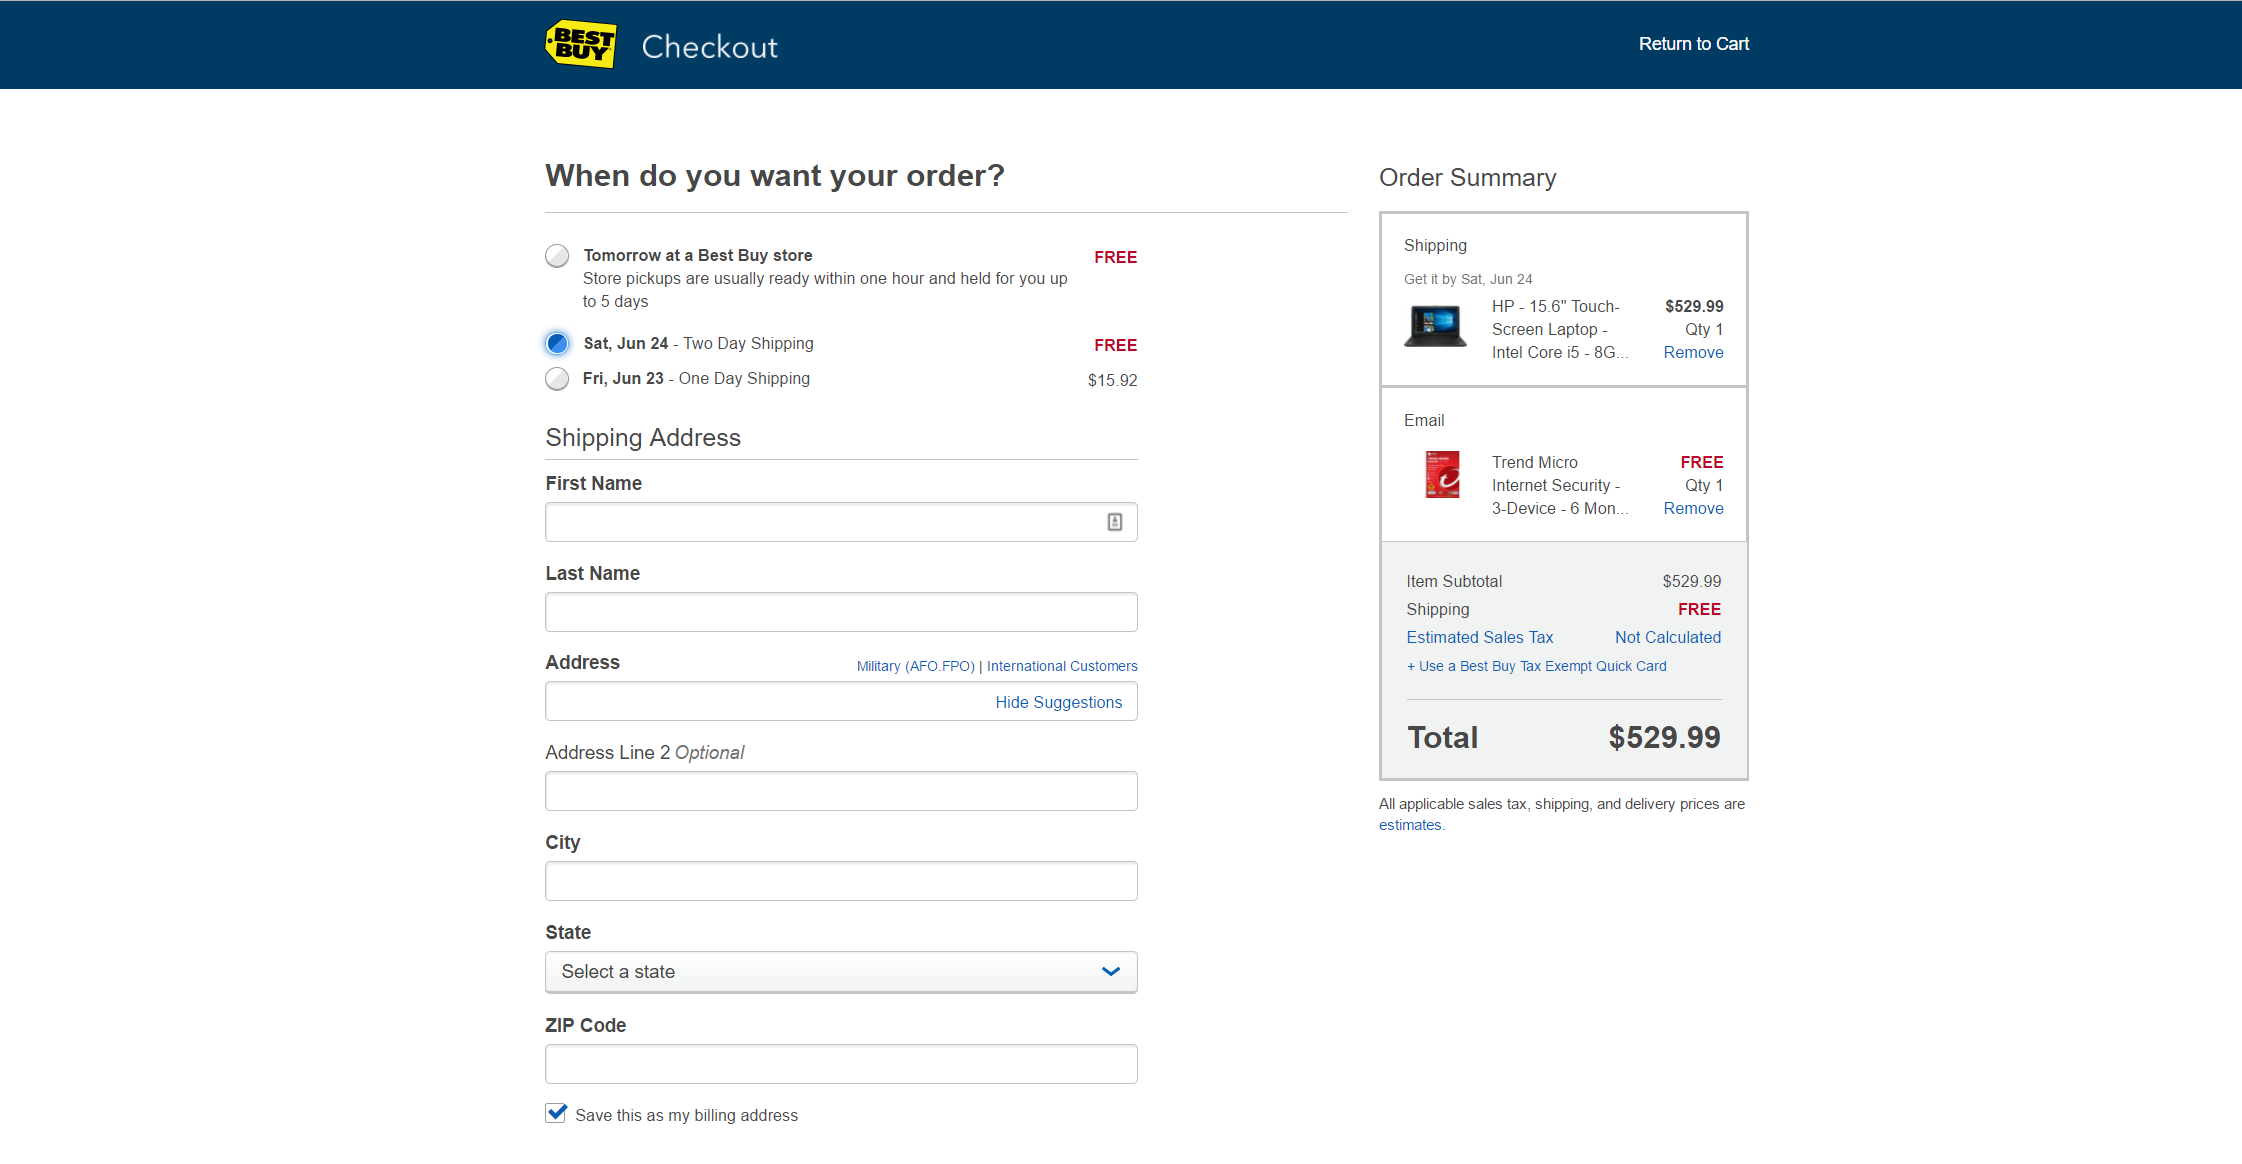Open the HP laptop product thumbnail
This screenshot has height=1164, width=2242.
tap(1435, 327)
